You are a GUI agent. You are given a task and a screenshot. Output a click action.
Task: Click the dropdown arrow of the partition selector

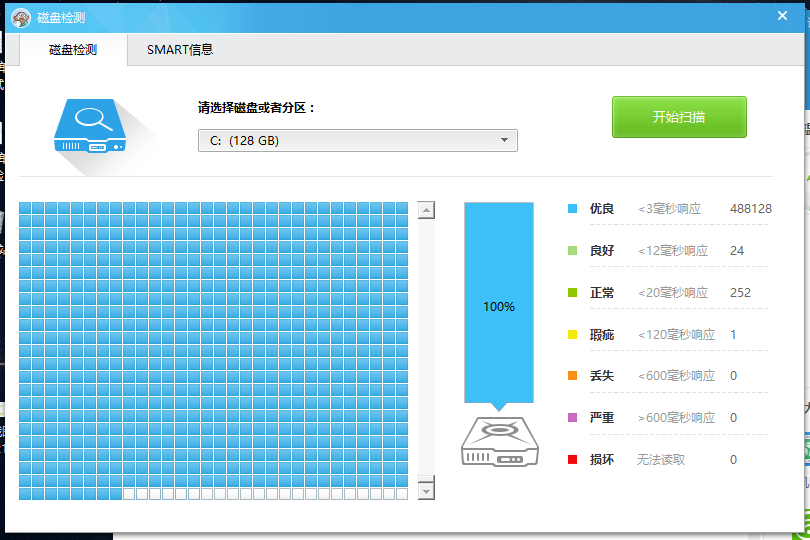point(504,141)
